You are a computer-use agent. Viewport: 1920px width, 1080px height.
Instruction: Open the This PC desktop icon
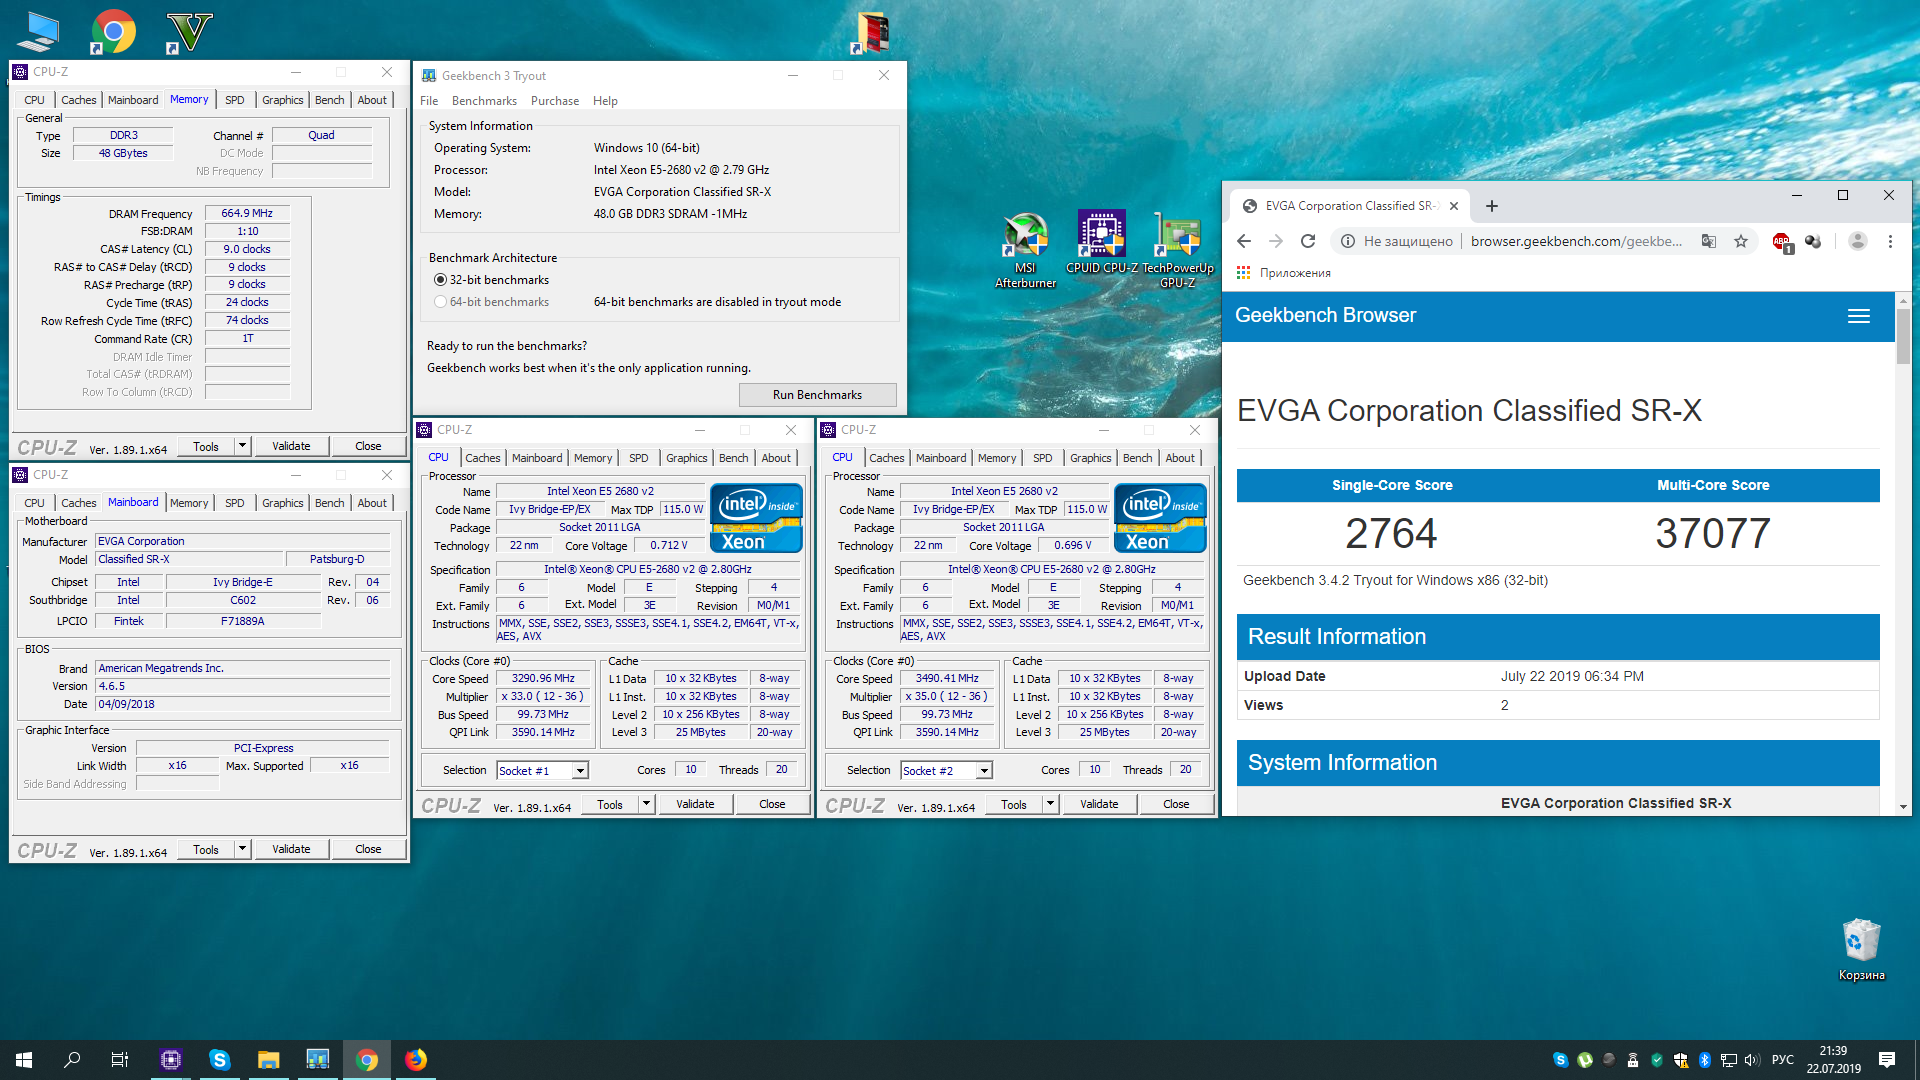click(38, 32)
